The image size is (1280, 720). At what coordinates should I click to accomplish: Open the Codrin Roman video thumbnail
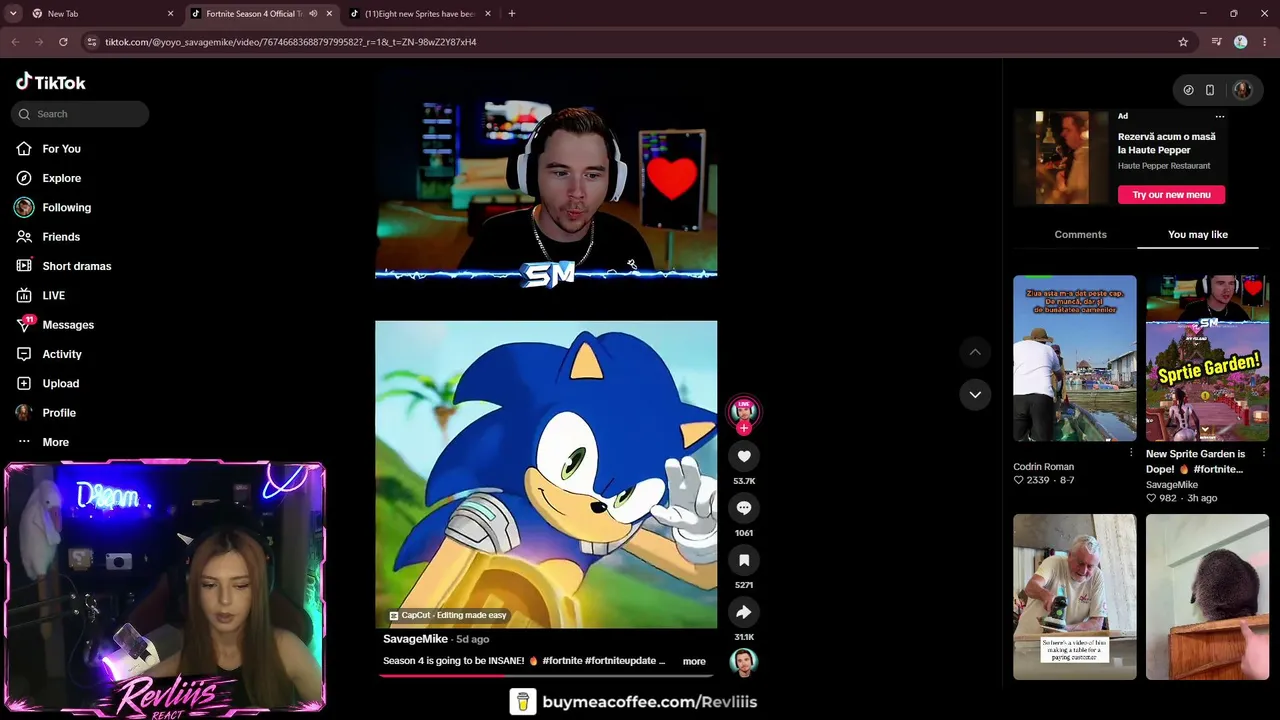coord(1075,358)
